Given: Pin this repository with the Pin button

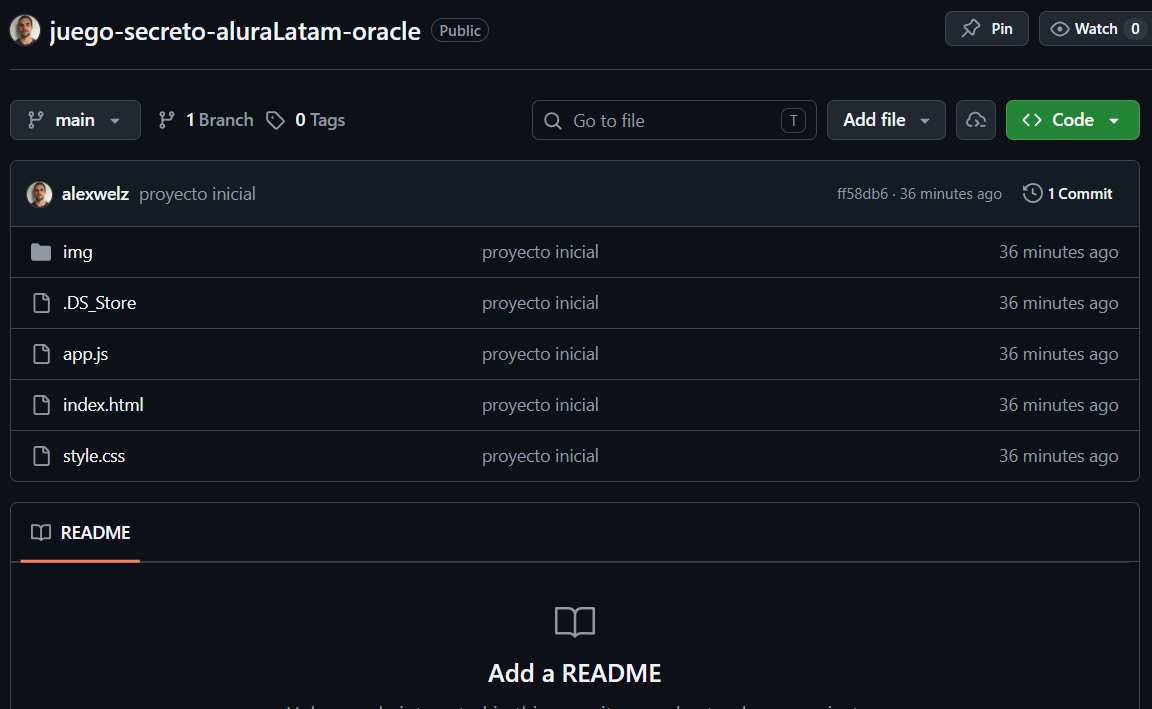Looking at the screenshot, I should [x=987, y=29].
